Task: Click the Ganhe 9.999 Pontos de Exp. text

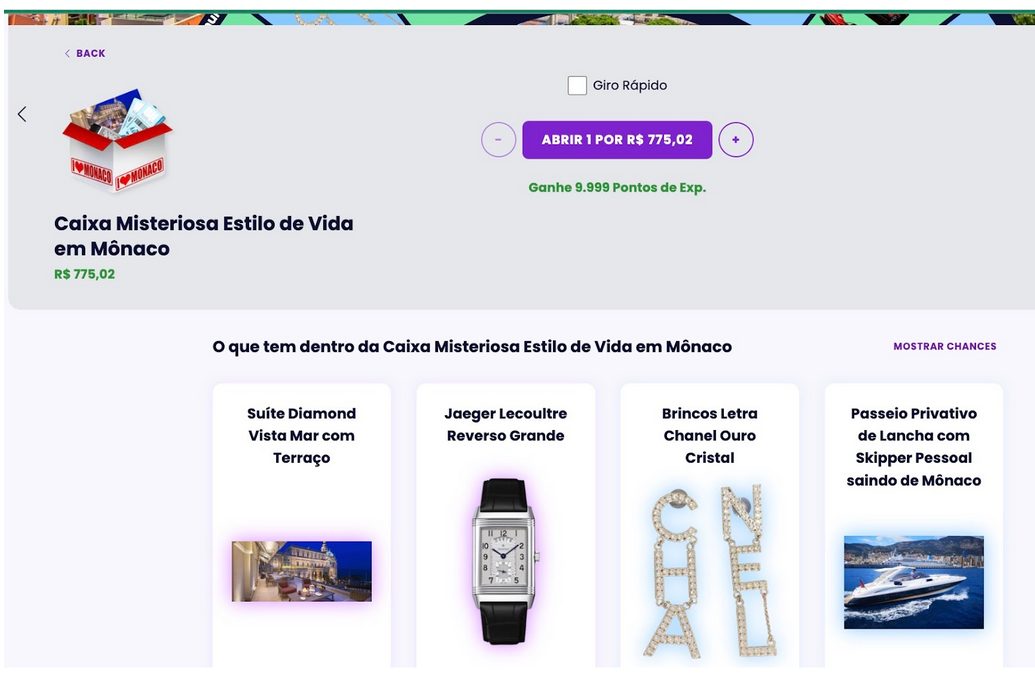Action: coord(617,187)
